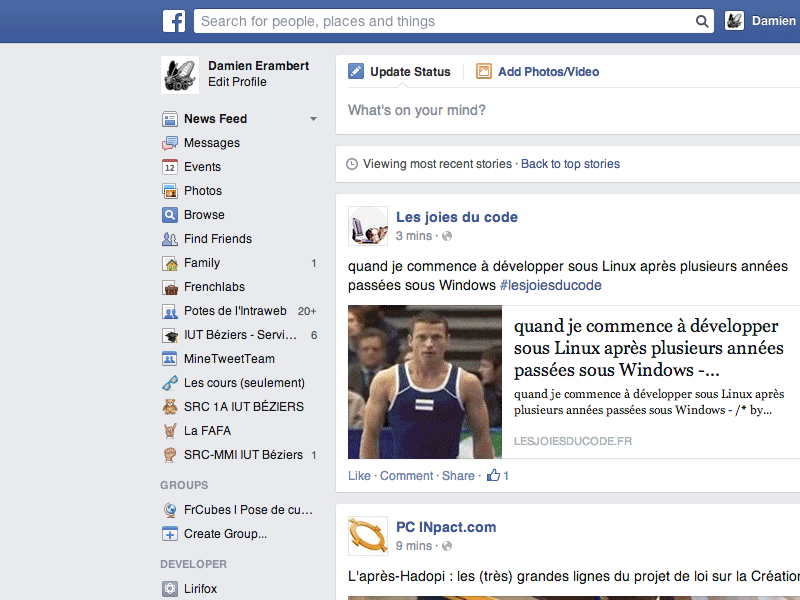Click the Find Friends icon
800x600 pixels.
tap(170, 238)
